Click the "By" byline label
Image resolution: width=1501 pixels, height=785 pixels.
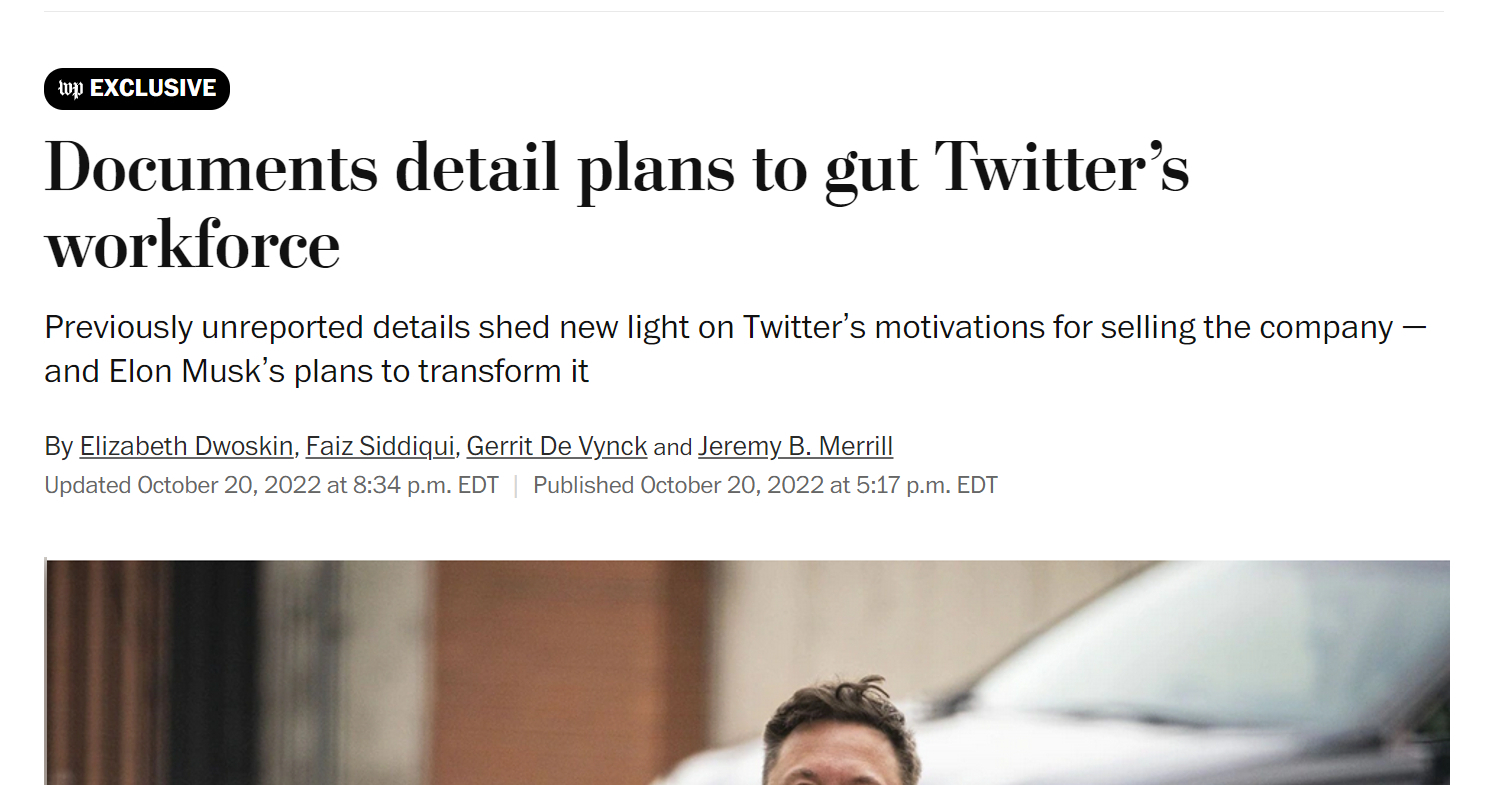tap(58, 446)
